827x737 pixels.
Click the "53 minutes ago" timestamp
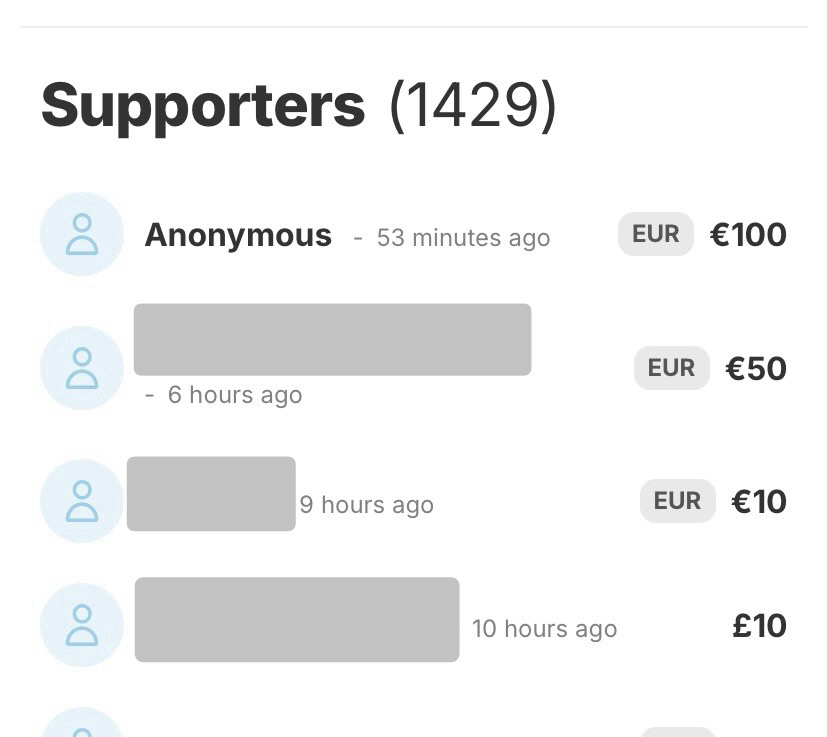(463, 238)
